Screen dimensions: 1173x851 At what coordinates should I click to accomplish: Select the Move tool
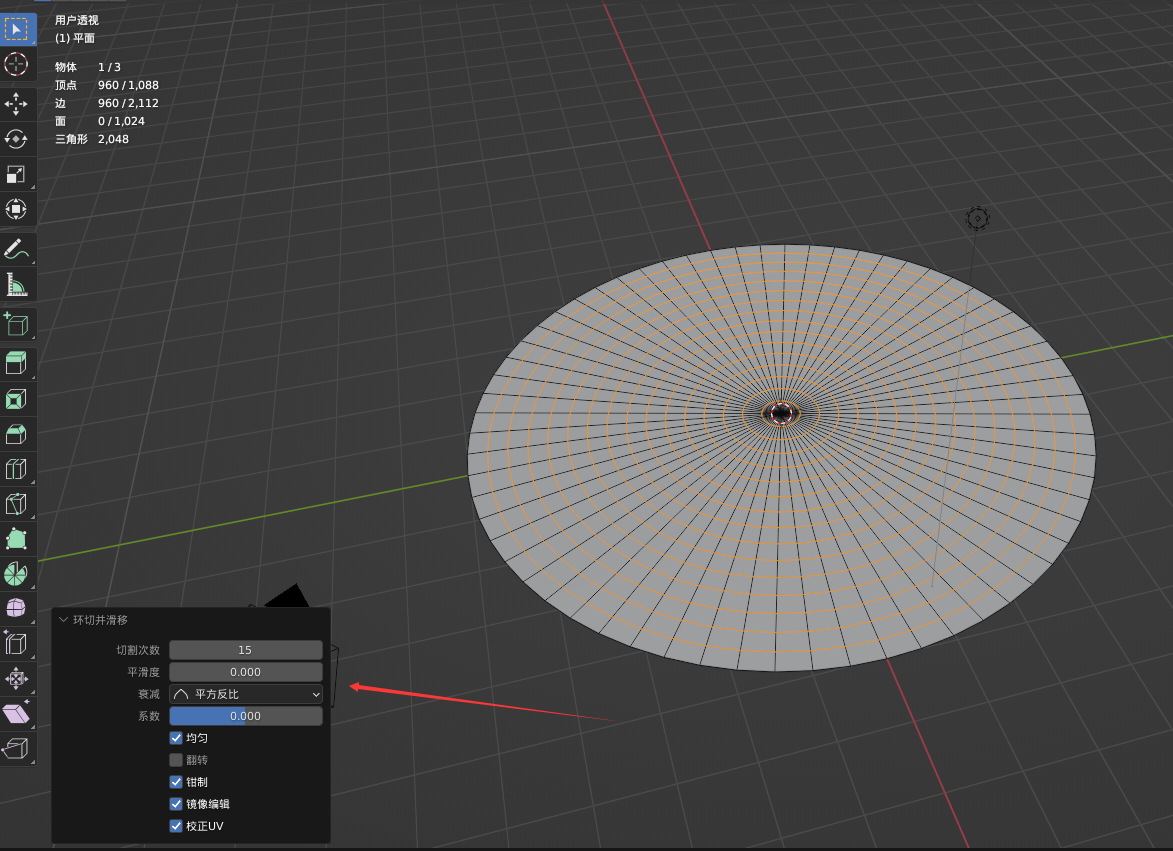tap(16, 104)
